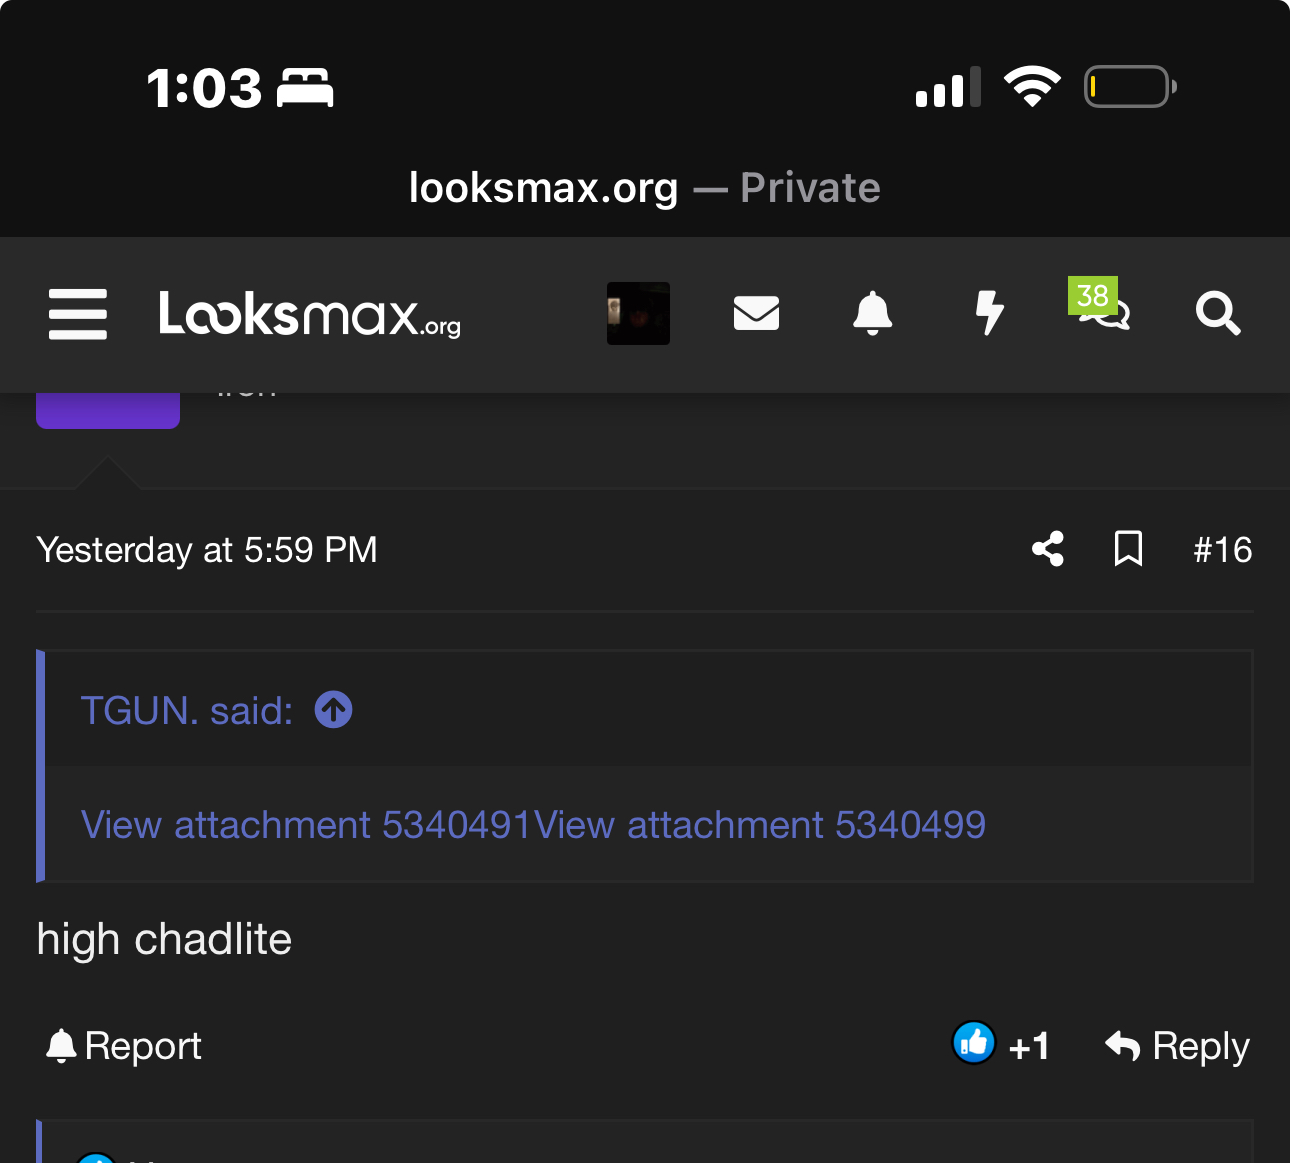
Task: Open View attachment 5340491 link
Action: click(306, 825)
